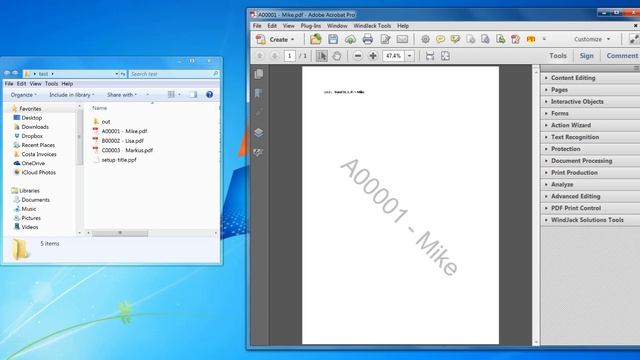Click the Organize button in Explorer
This screenshot has width=640, height=360.
point(24,95)
